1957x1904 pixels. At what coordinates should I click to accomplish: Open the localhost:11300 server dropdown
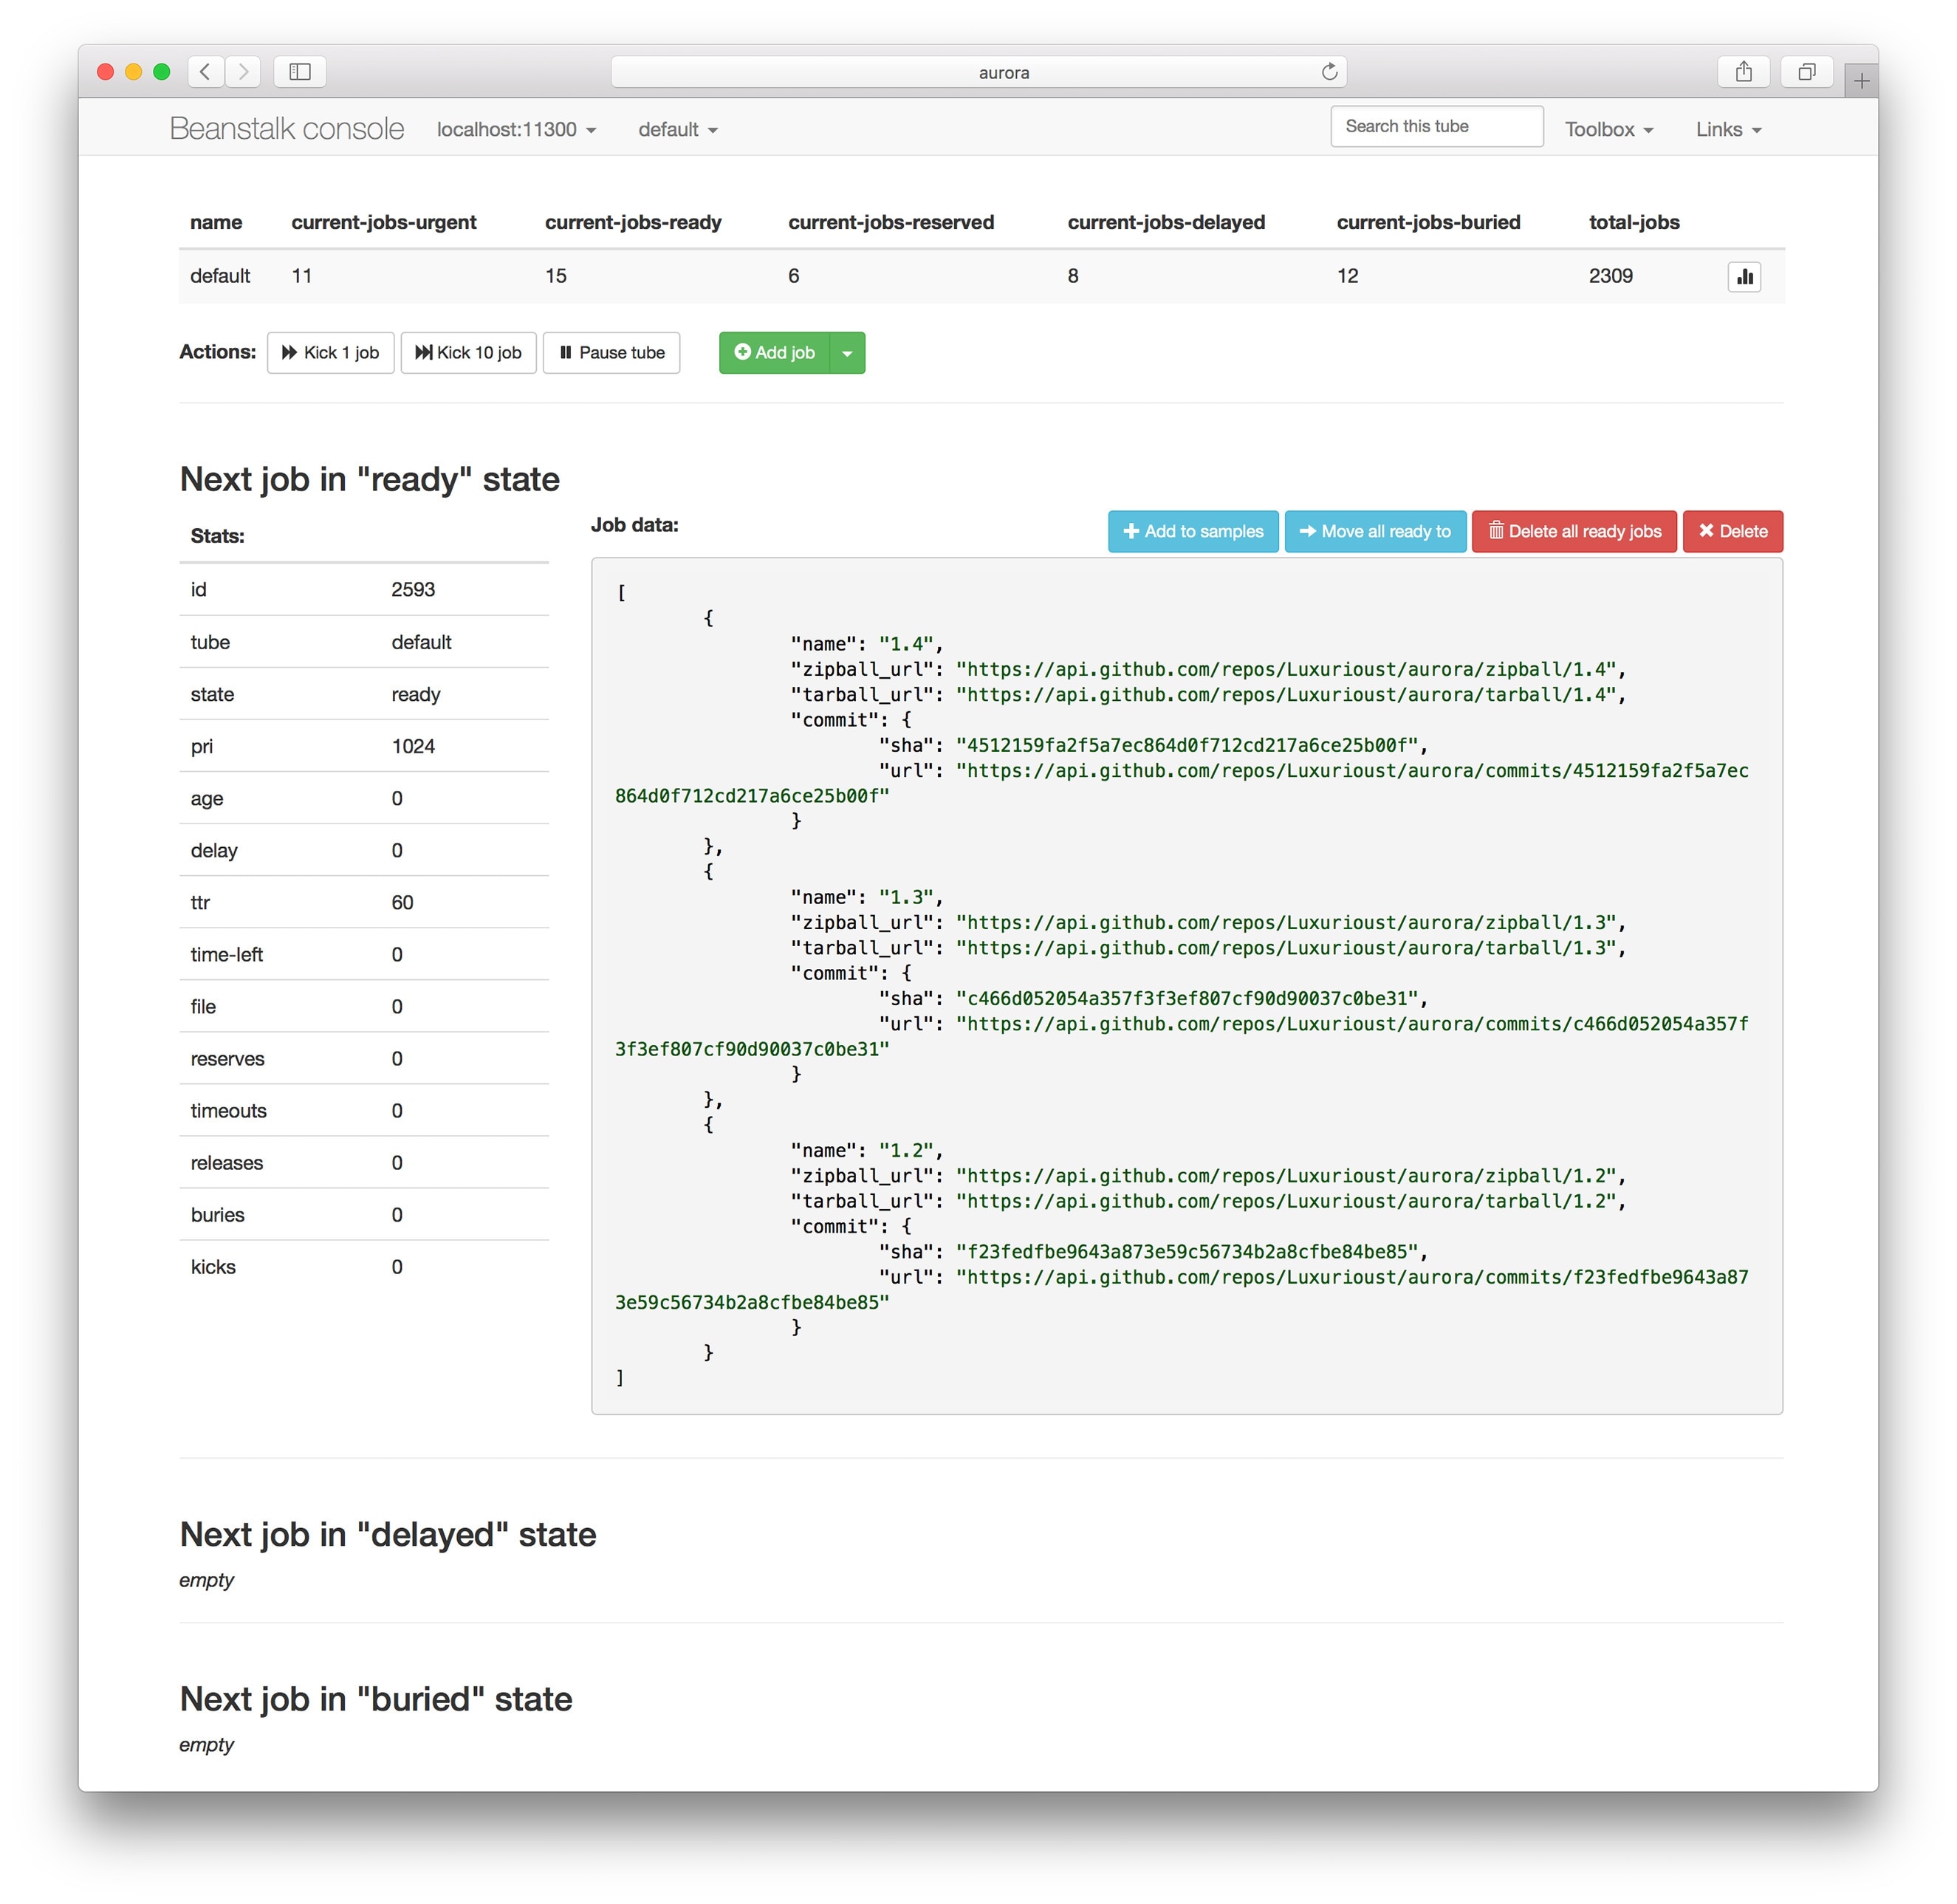pyautogui.click(x=515, y=129)
